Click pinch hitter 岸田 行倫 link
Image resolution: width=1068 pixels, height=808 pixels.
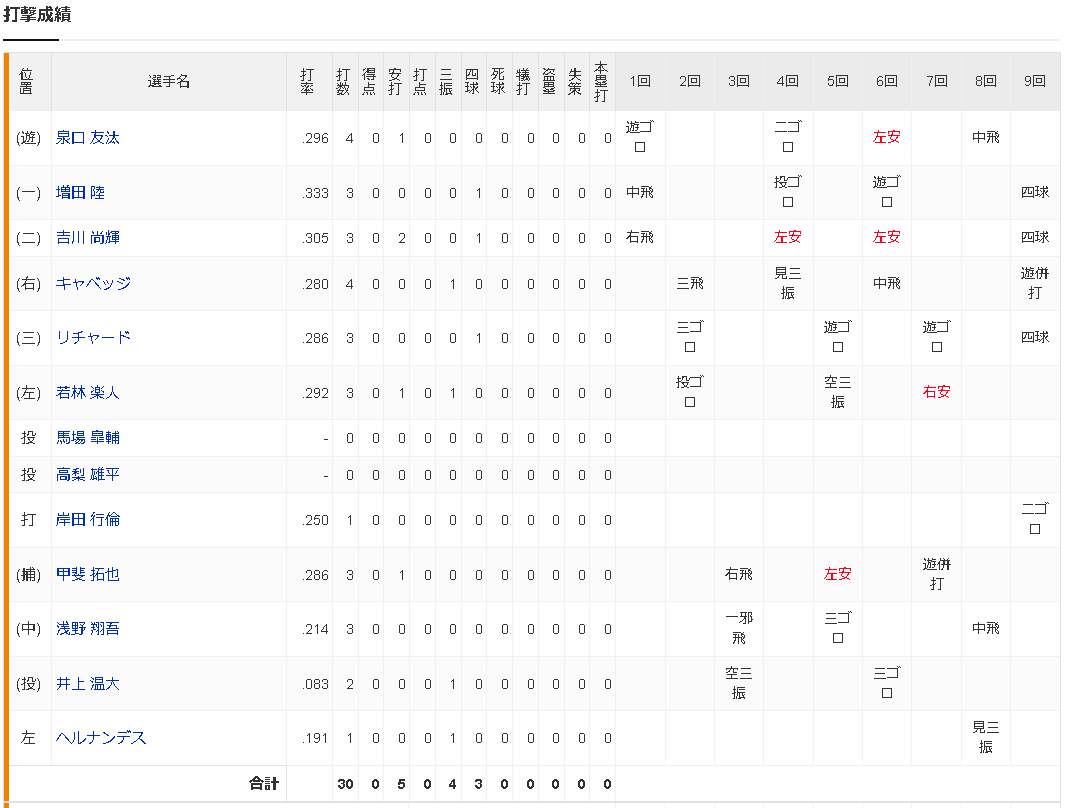point(88,520)
